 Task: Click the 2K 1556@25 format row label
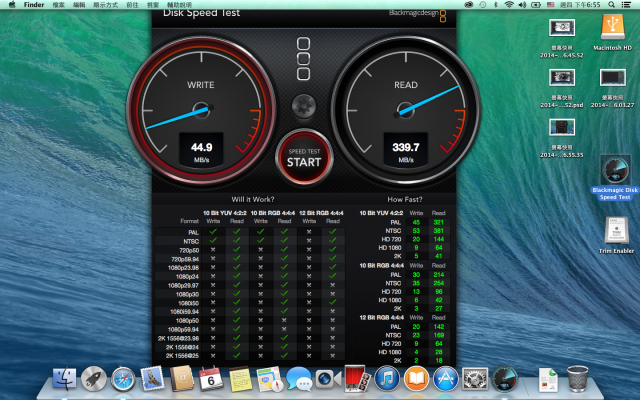pyautogui.click(x=182, y=356)
